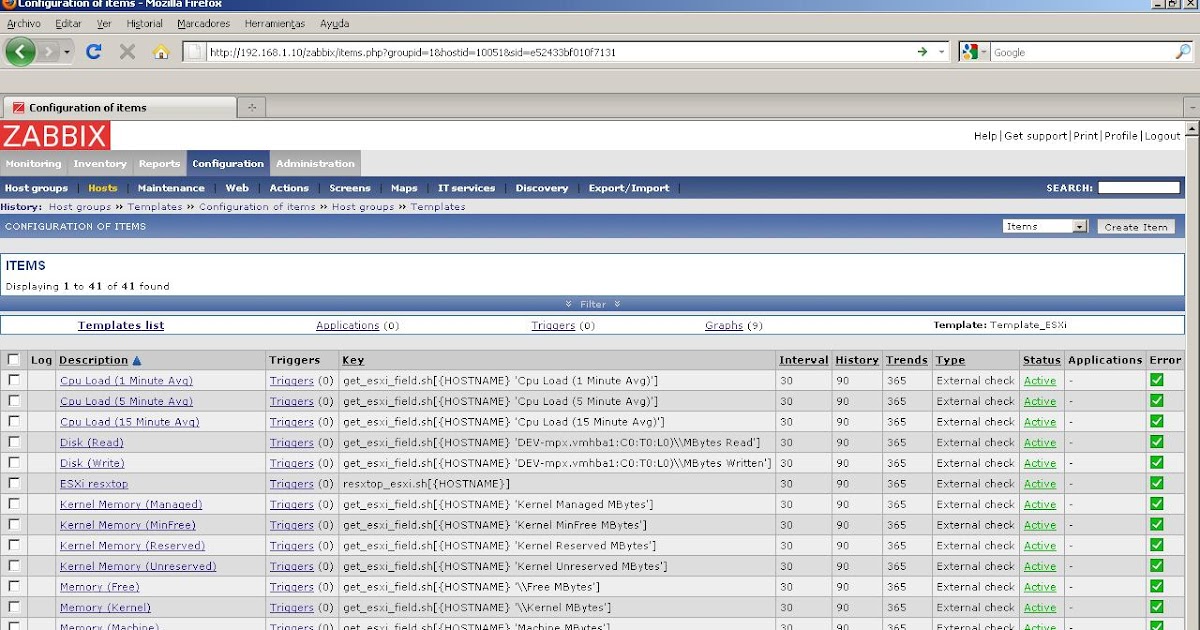Select the header select-all checkbox
Image resolution: width=1200 pixels, height=630 pixels.
click(x=13, y=358)
